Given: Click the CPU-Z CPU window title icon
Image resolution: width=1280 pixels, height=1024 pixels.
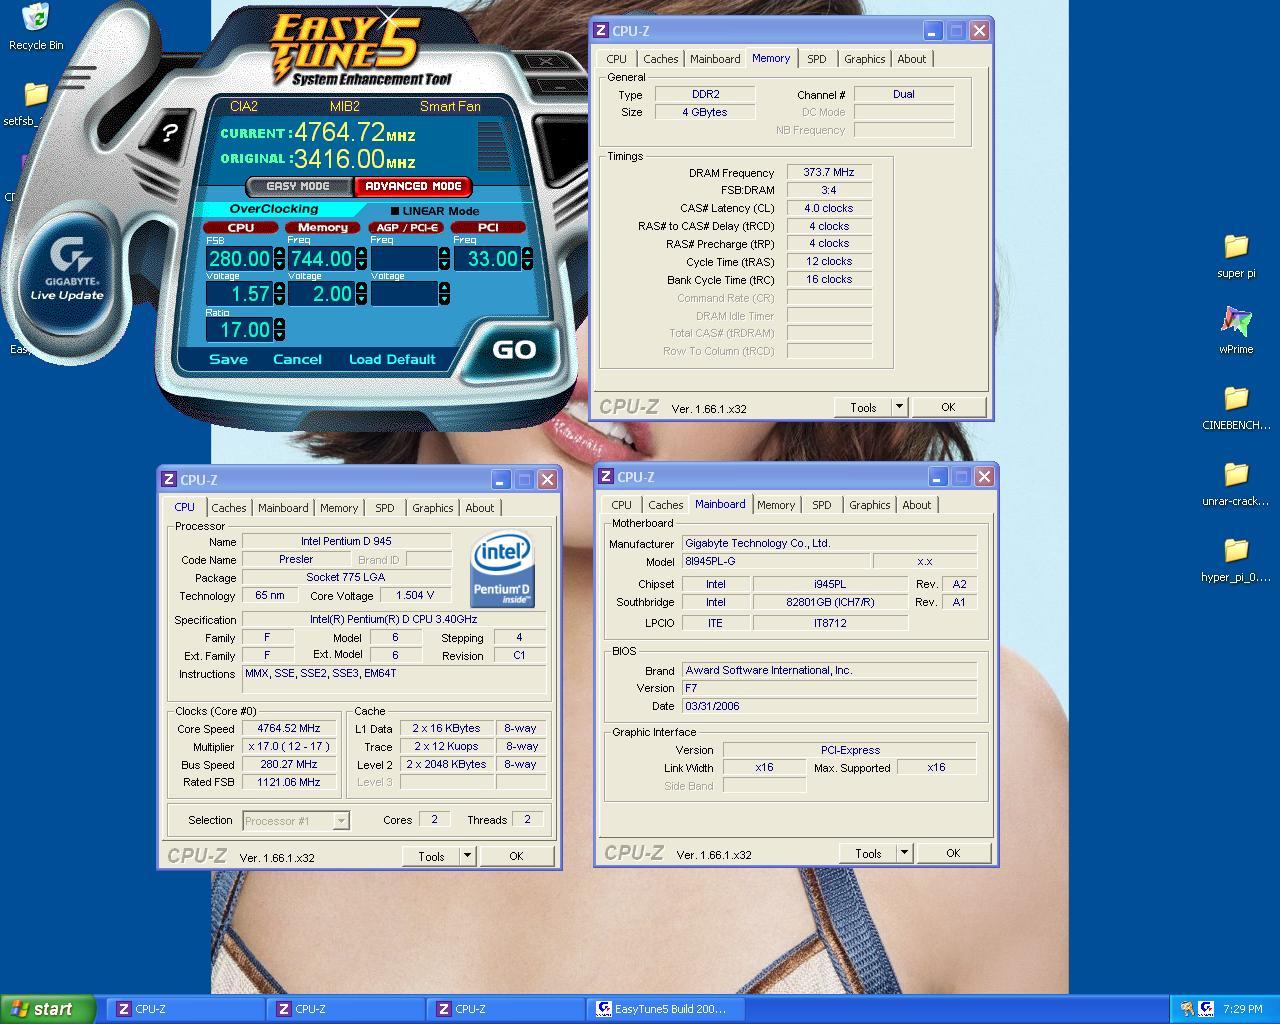Looking at the screenshot, I should [169, 480].
